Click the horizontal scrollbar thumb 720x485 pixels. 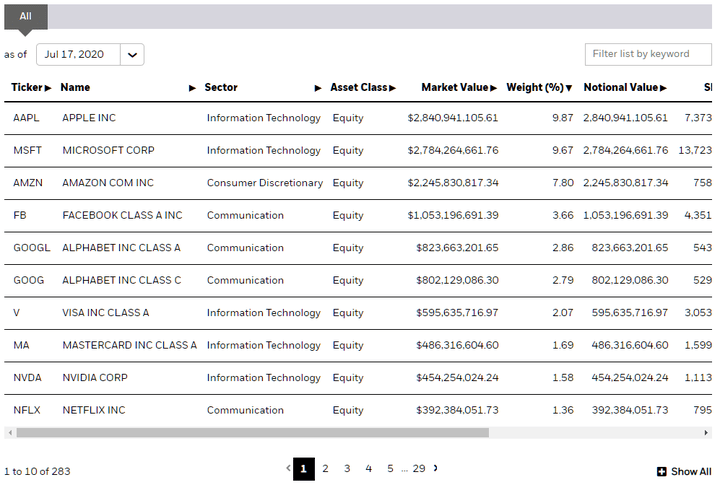pos(253,433)
